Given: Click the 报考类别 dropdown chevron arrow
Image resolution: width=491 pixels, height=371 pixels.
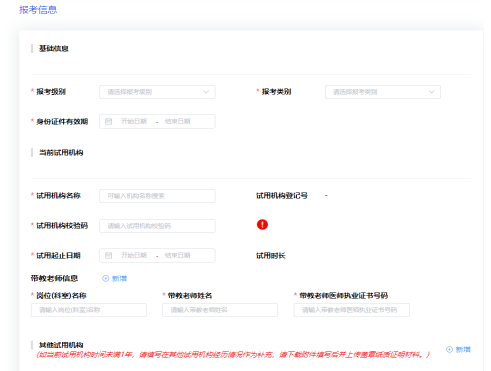Looking at the screenshot, I should click(431, 92).
